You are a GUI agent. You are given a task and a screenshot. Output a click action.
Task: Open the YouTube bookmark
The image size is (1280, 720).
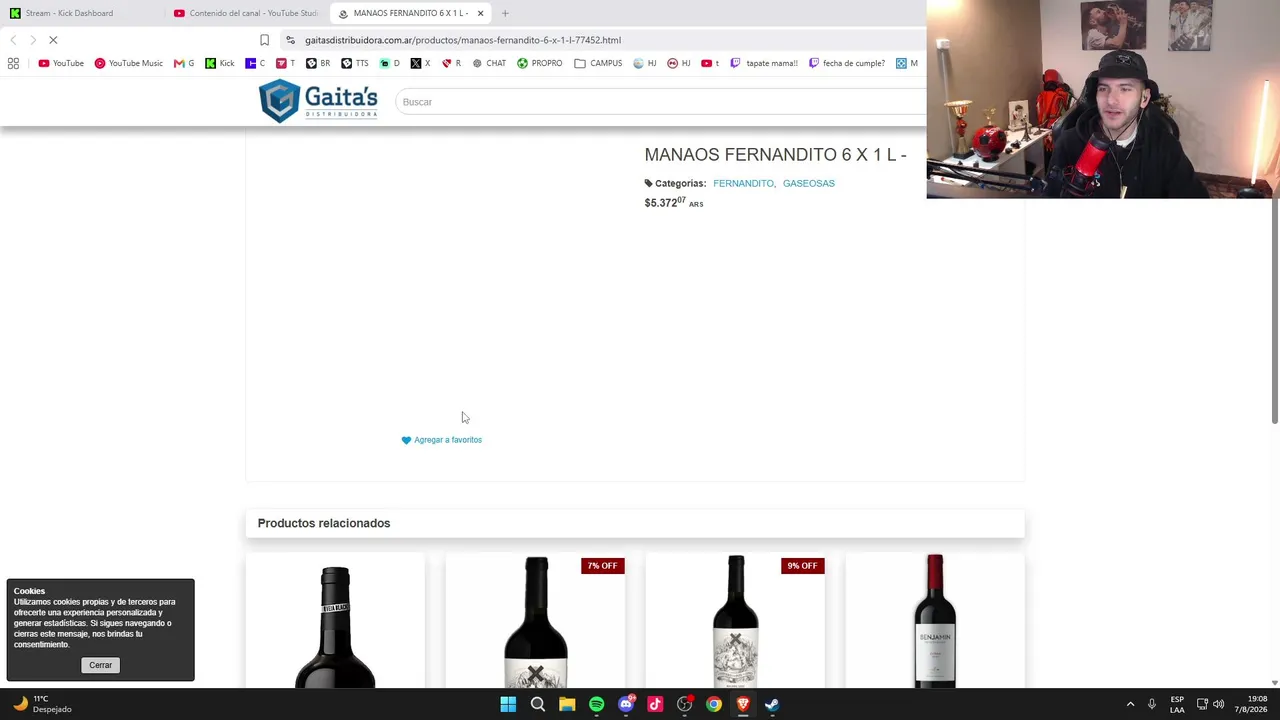pyautogui.click(x=61, y=63)
